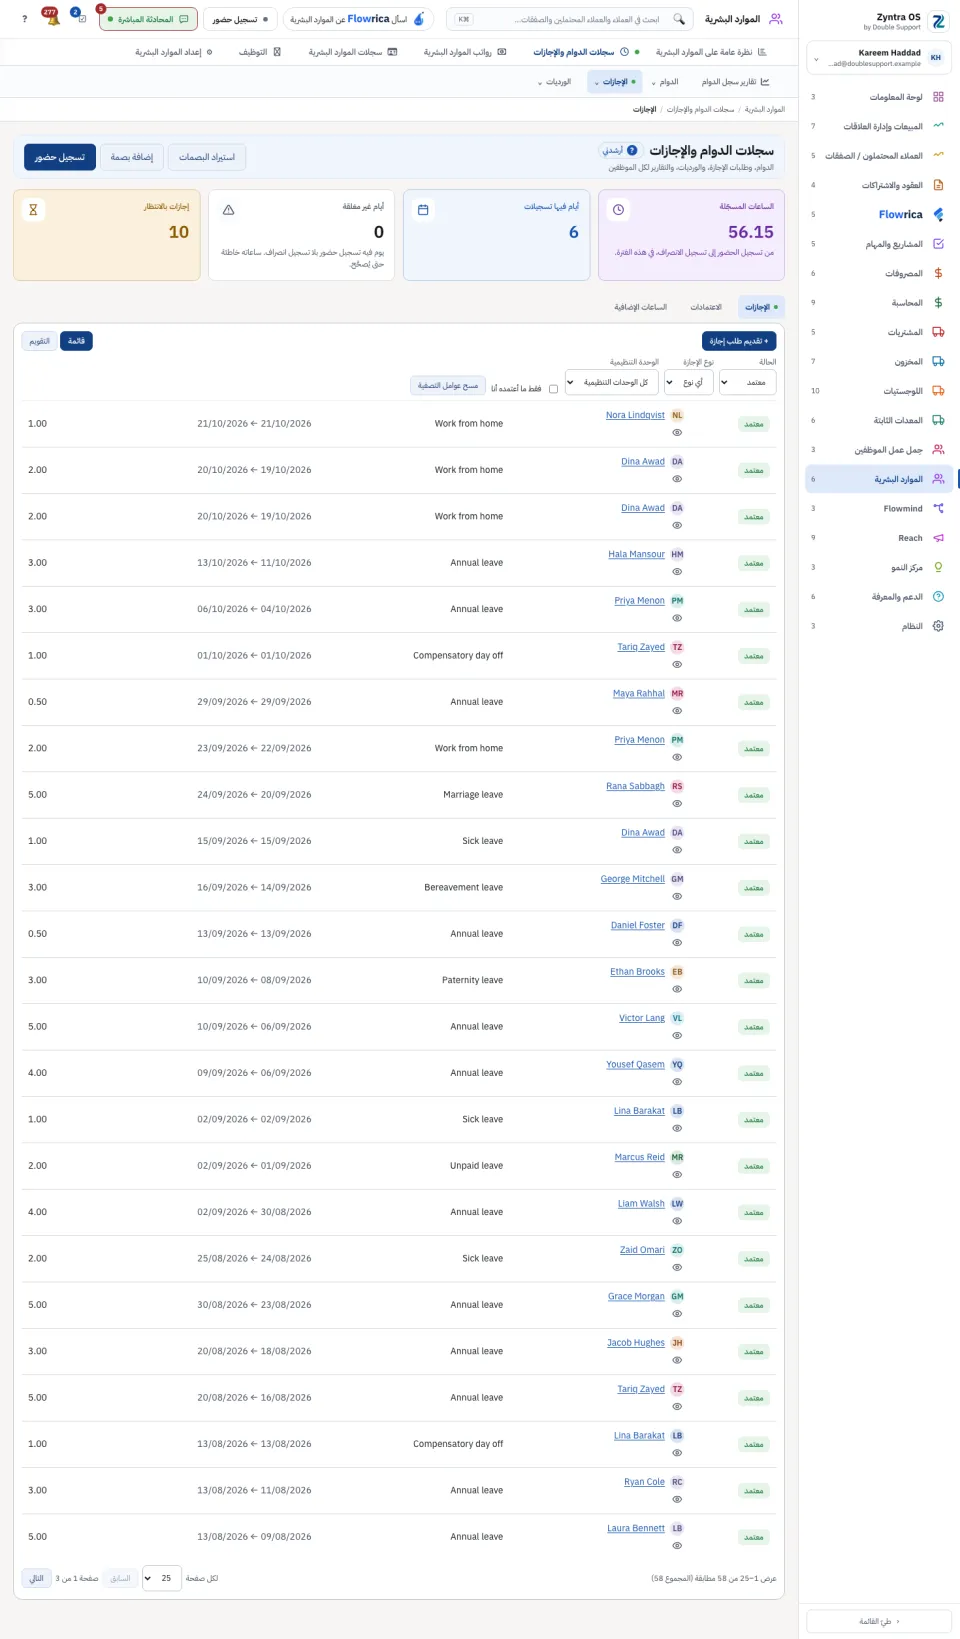Tick the 'only what I approve' checkbox
The width and height of the screenshot is (960, 1639).
pyautogui.click(x=553, y=389)
